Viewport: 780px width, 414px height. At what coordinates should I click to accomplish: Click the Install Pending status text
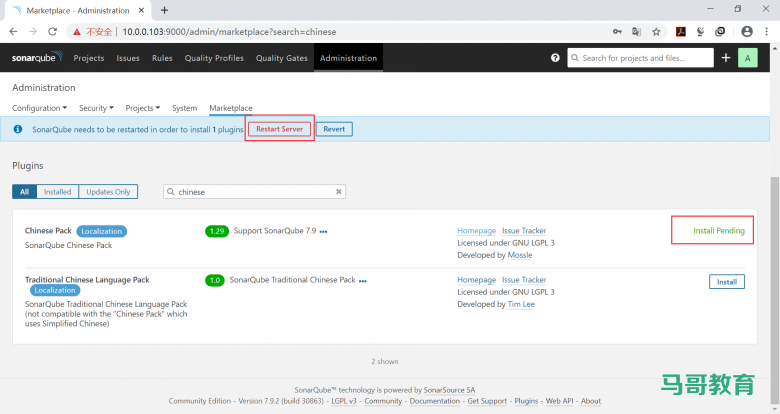point(719,230)
